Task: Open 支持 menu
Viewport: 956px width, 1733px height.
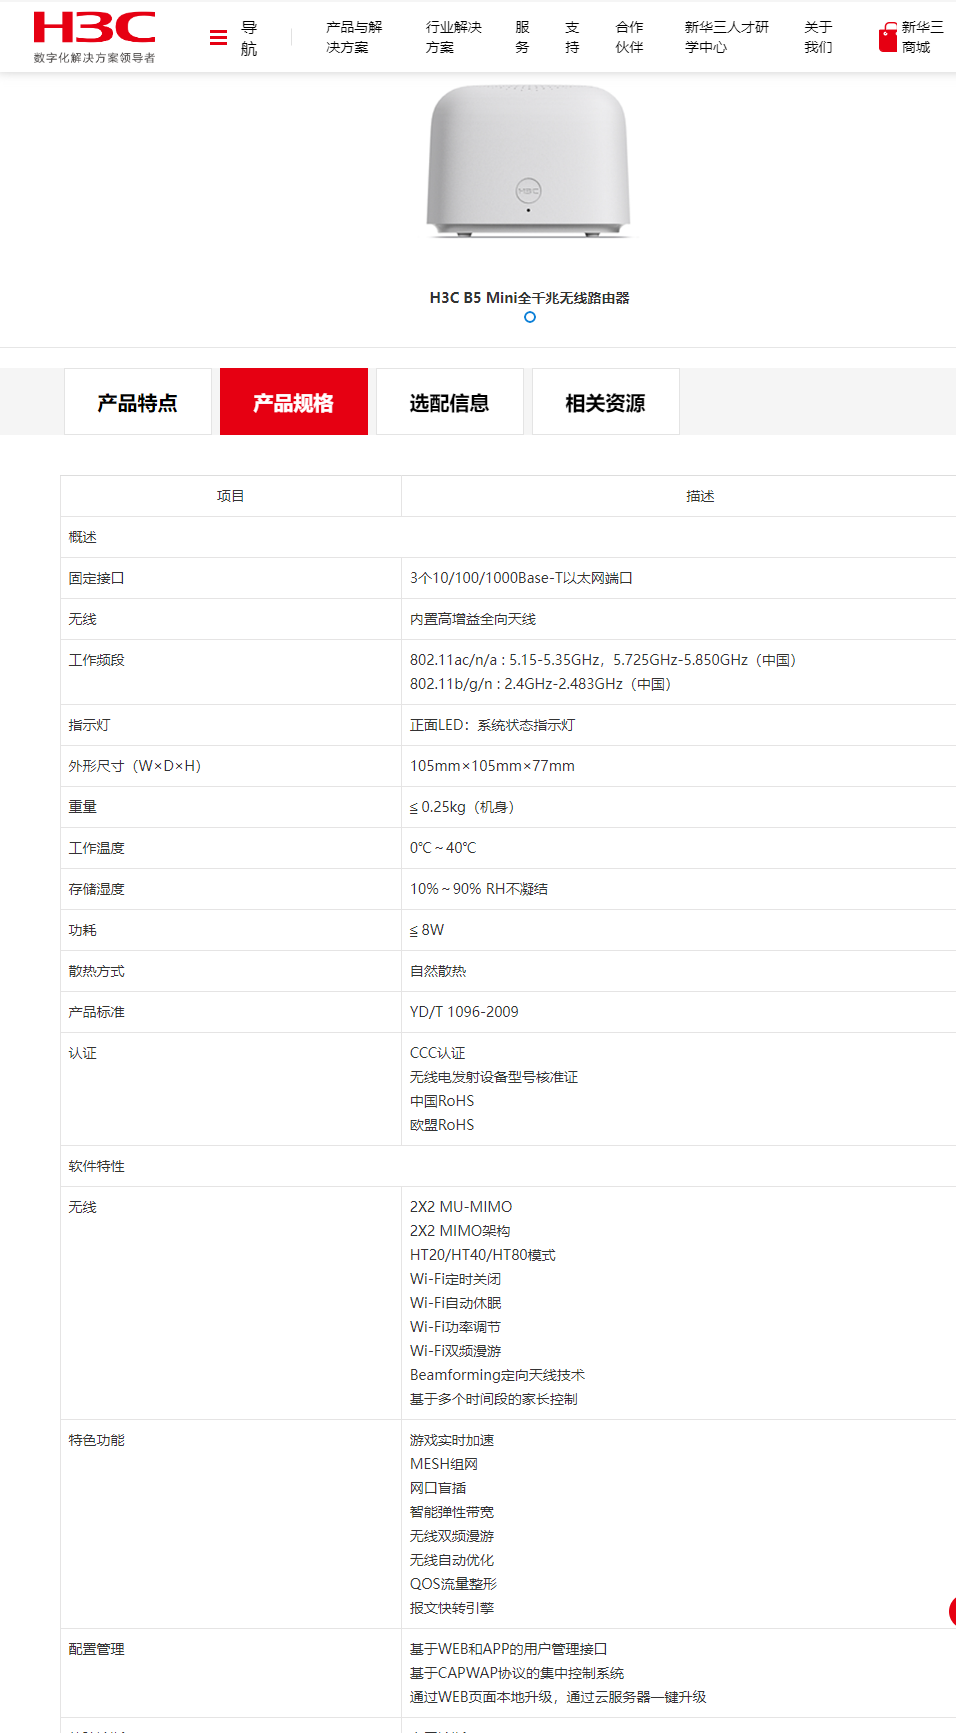Action: pyautogui.click(x=572, y=37)
